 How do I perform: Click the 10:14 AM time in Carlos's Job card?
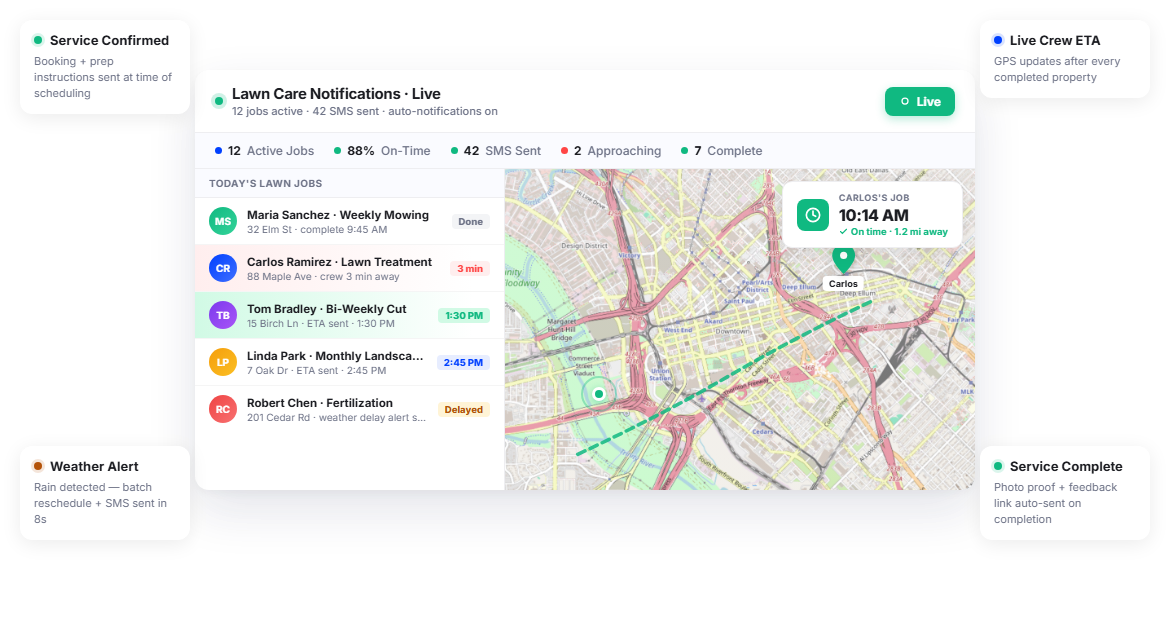[873, 216]
